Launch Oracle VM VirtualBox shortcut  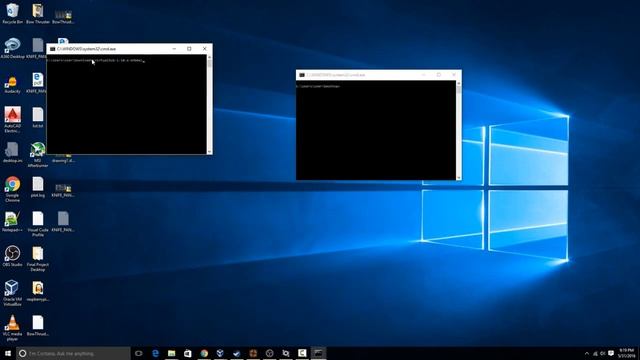point(12,293)
